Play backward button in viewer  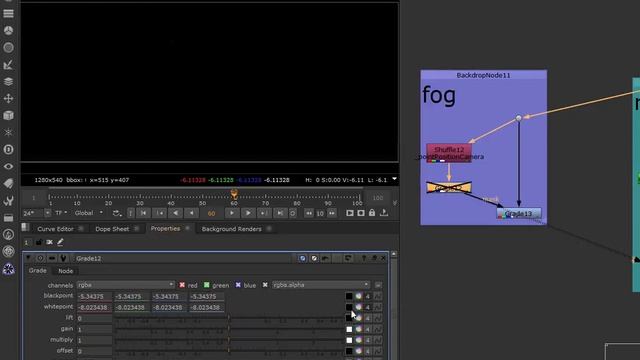coord(176,213)
